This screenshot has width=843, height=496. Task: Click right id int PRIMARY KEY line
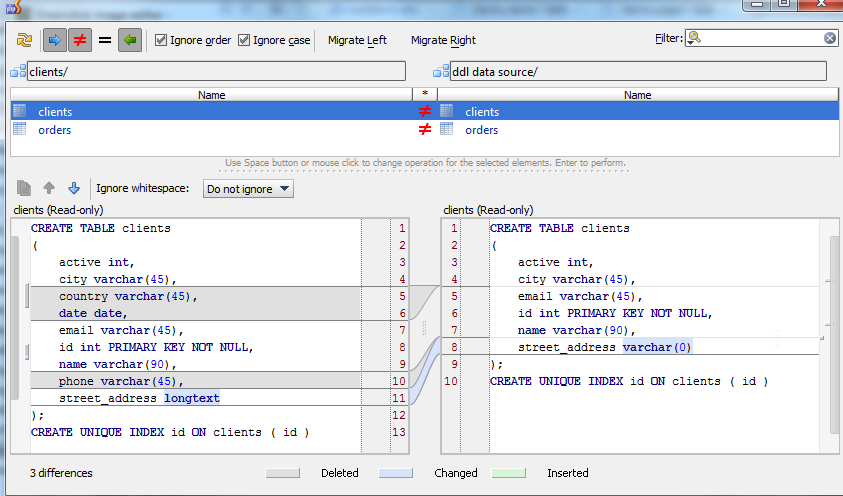pyautogui.click(x=615, y=313)
